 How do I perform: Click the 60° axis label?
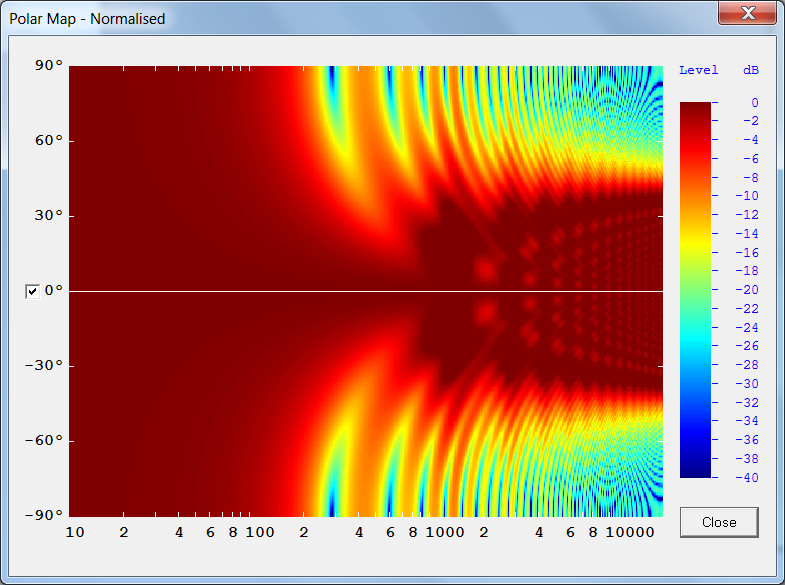click(49, 141)
